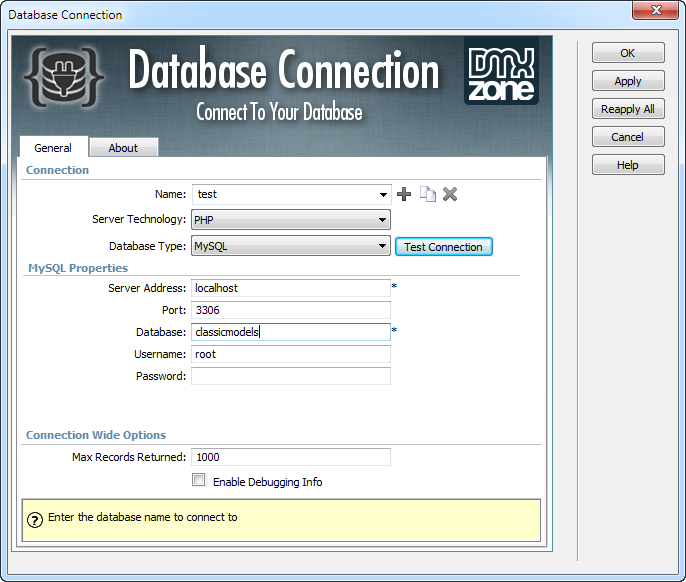This screenshot has width=686, height=582.
Task: Click the 'Connection' section heading
Action: click(57, 170)
